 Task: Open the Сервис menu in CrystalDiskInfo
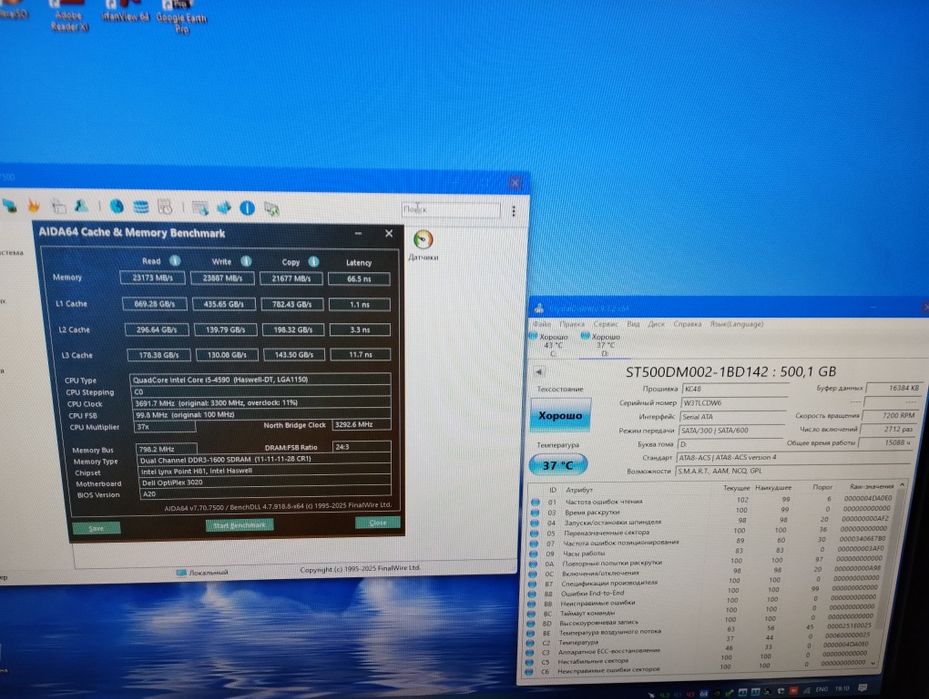coord(606,324)
